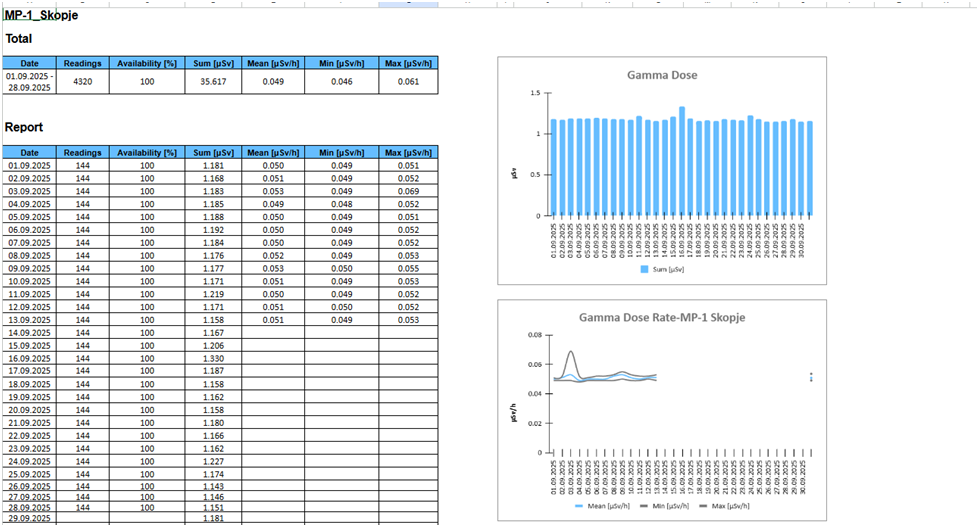
Task: Select the Min [µSv/h] legend entry
Action: (x=664, y=506)
